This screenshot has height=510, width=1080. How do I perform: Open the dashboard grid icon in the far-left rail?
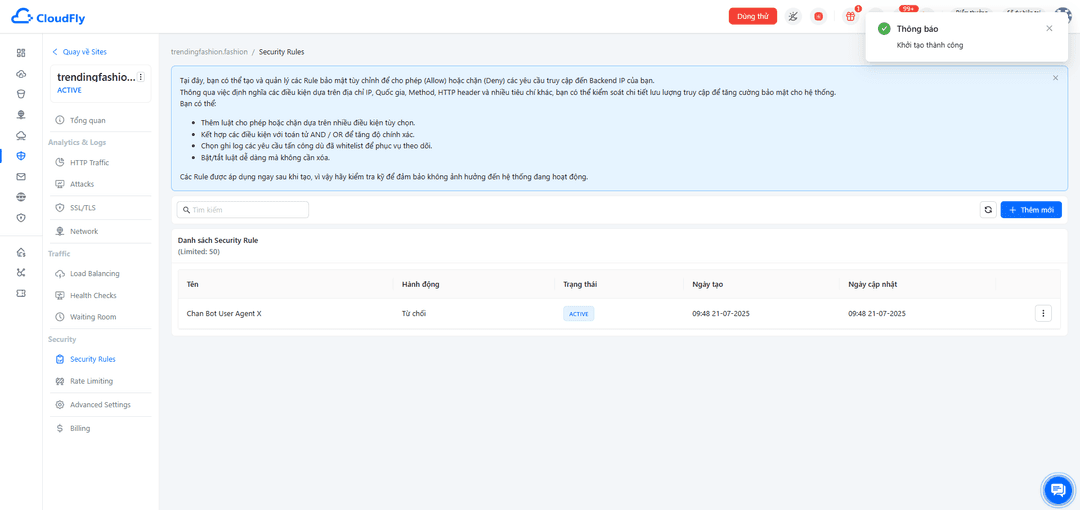pyautogui.click(x=21, y=53)
